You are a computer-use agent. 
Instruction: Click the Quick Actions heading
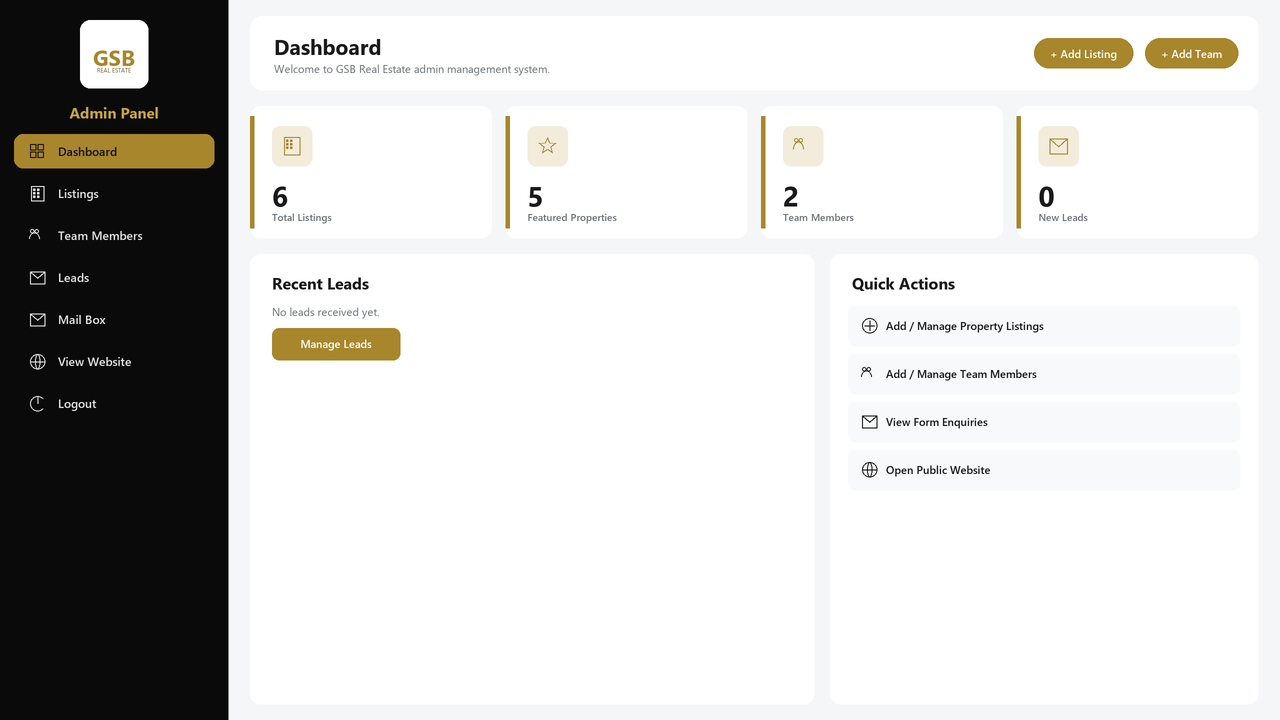(903, 284)
